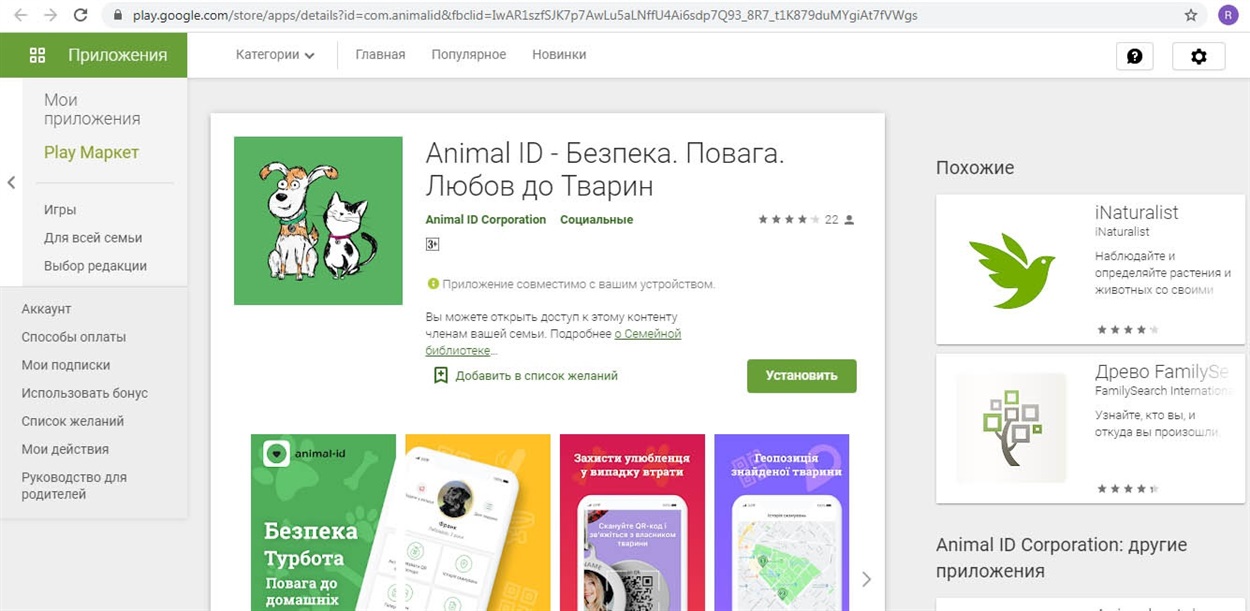
Task: Show next screenshots with right arrow
Action: [x=866, y=579]
